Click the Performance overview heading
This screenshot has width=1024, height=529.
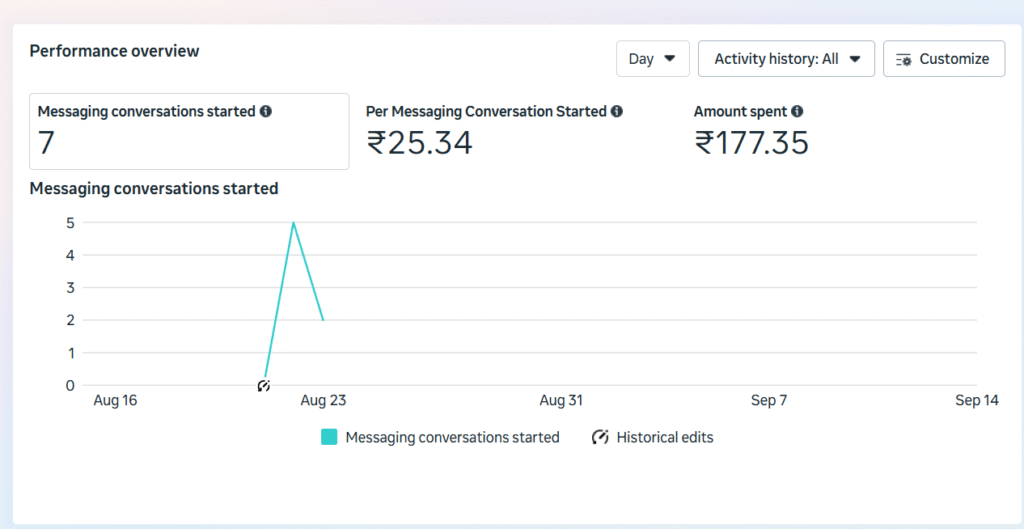pyautogui.click(x=114, y=51)
